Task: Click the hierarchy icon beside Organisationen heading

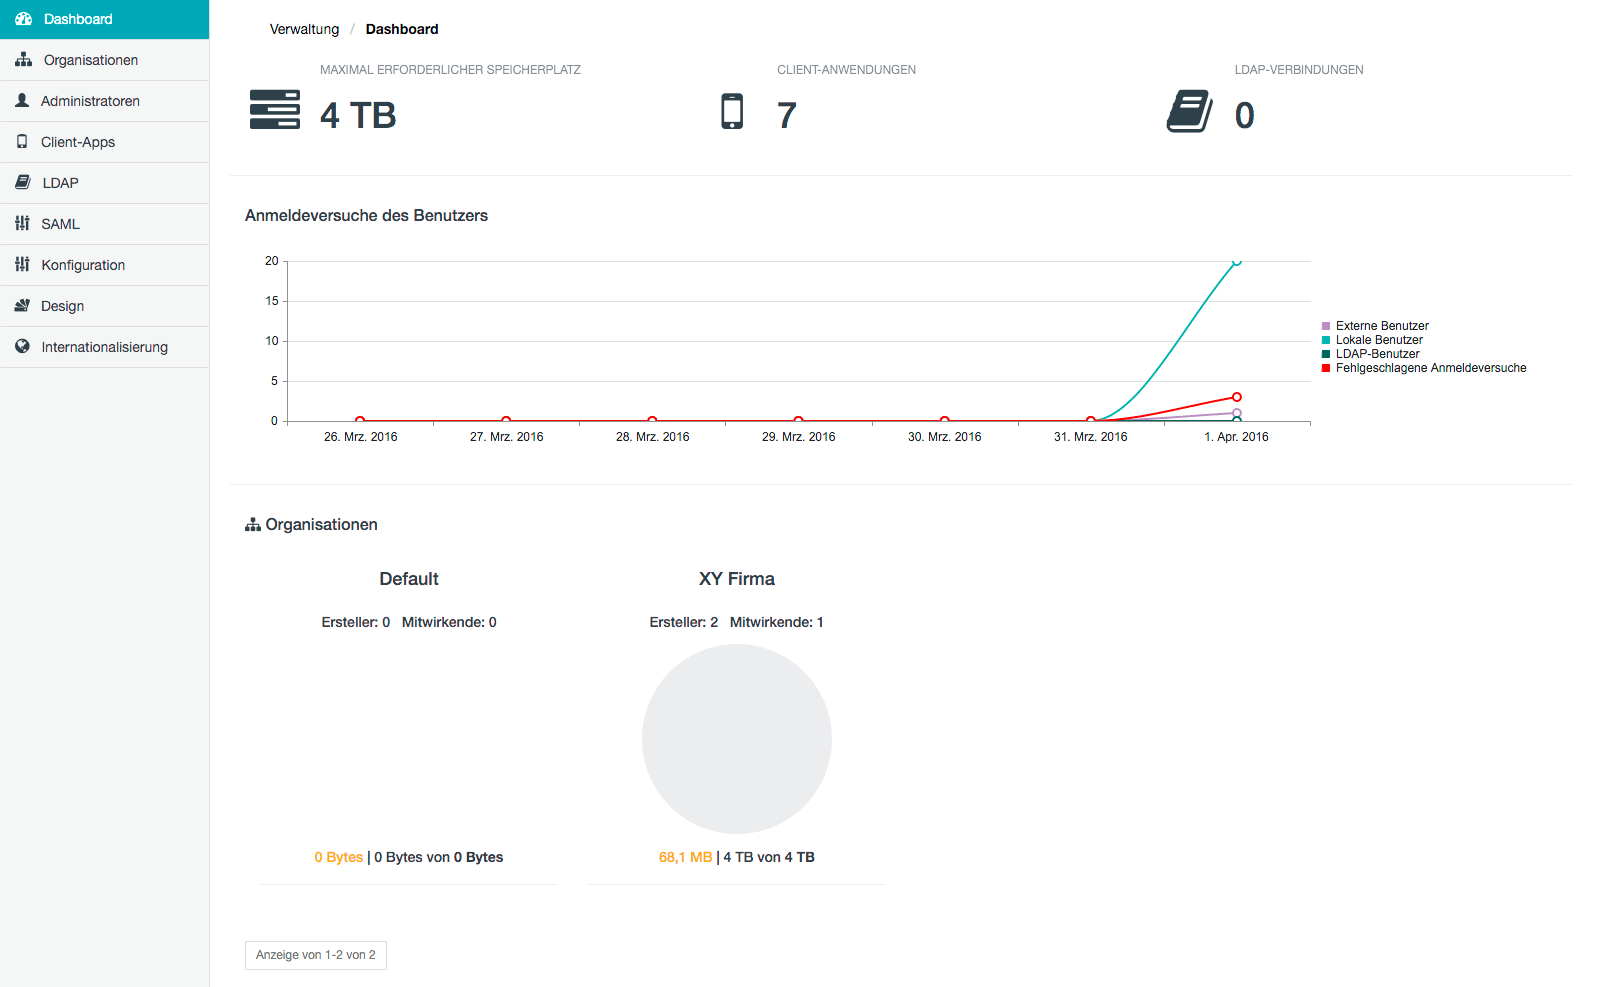Action: [253, 525]
